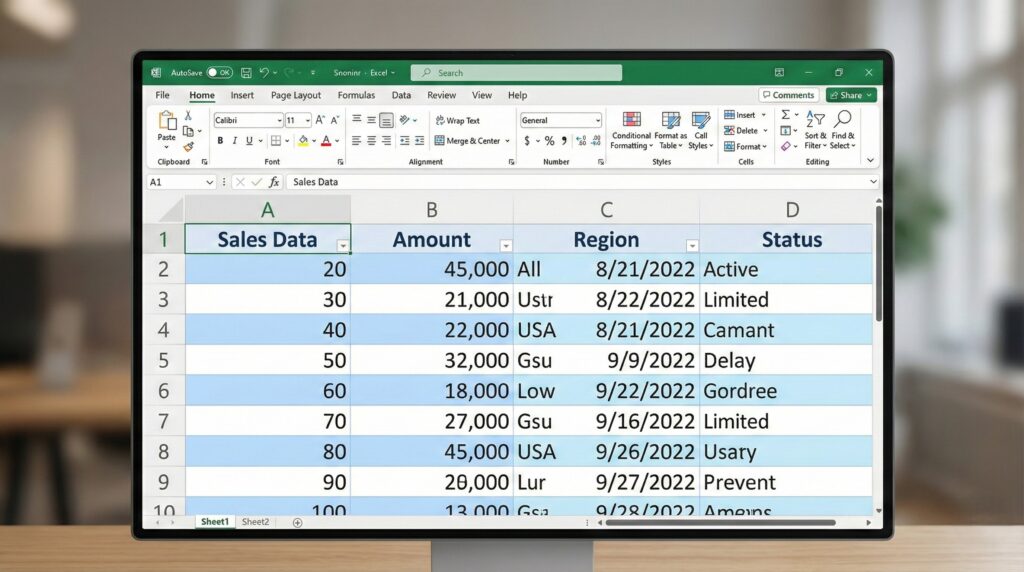The height and width of the screenshot is (572, 1024).
Task: Open the File tab
Action: (163, 95)
